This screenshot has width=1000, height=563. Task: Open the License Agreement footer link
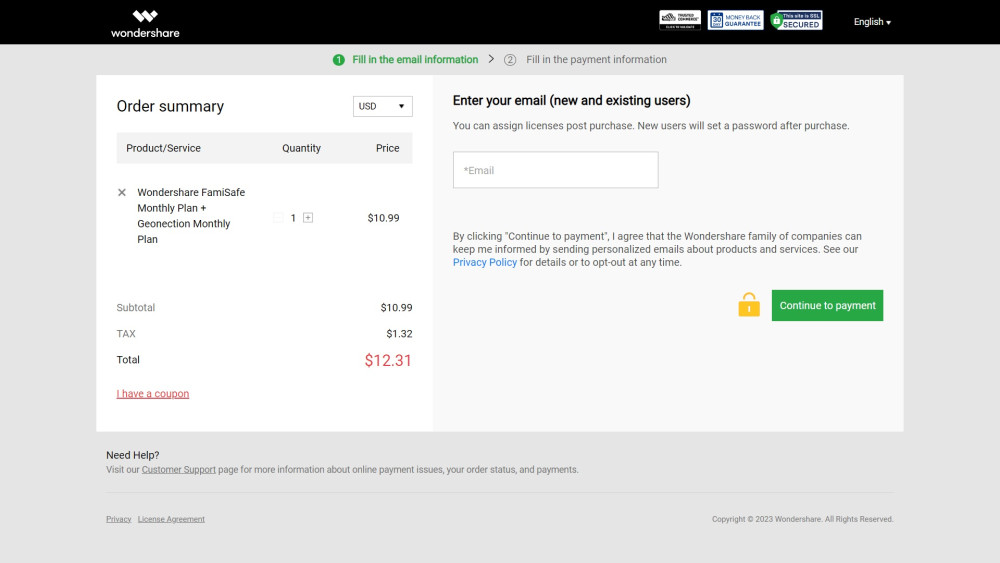click(x=171, y=520)
